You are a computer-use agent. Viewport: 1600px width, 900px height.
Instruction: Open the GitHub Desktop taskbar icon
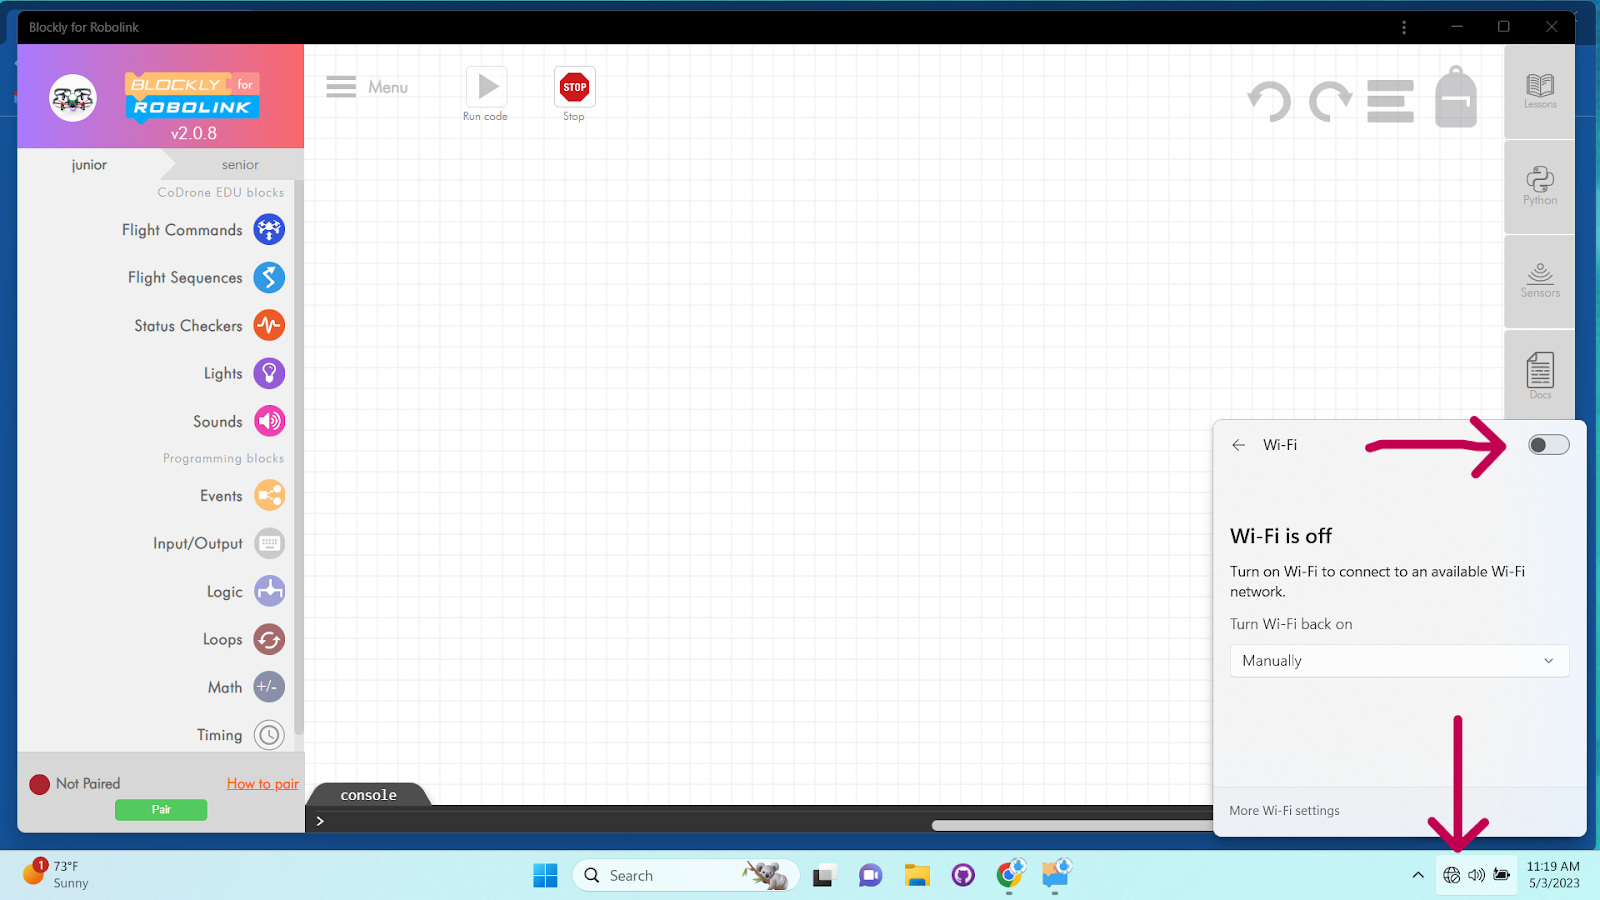coord(963,876)
